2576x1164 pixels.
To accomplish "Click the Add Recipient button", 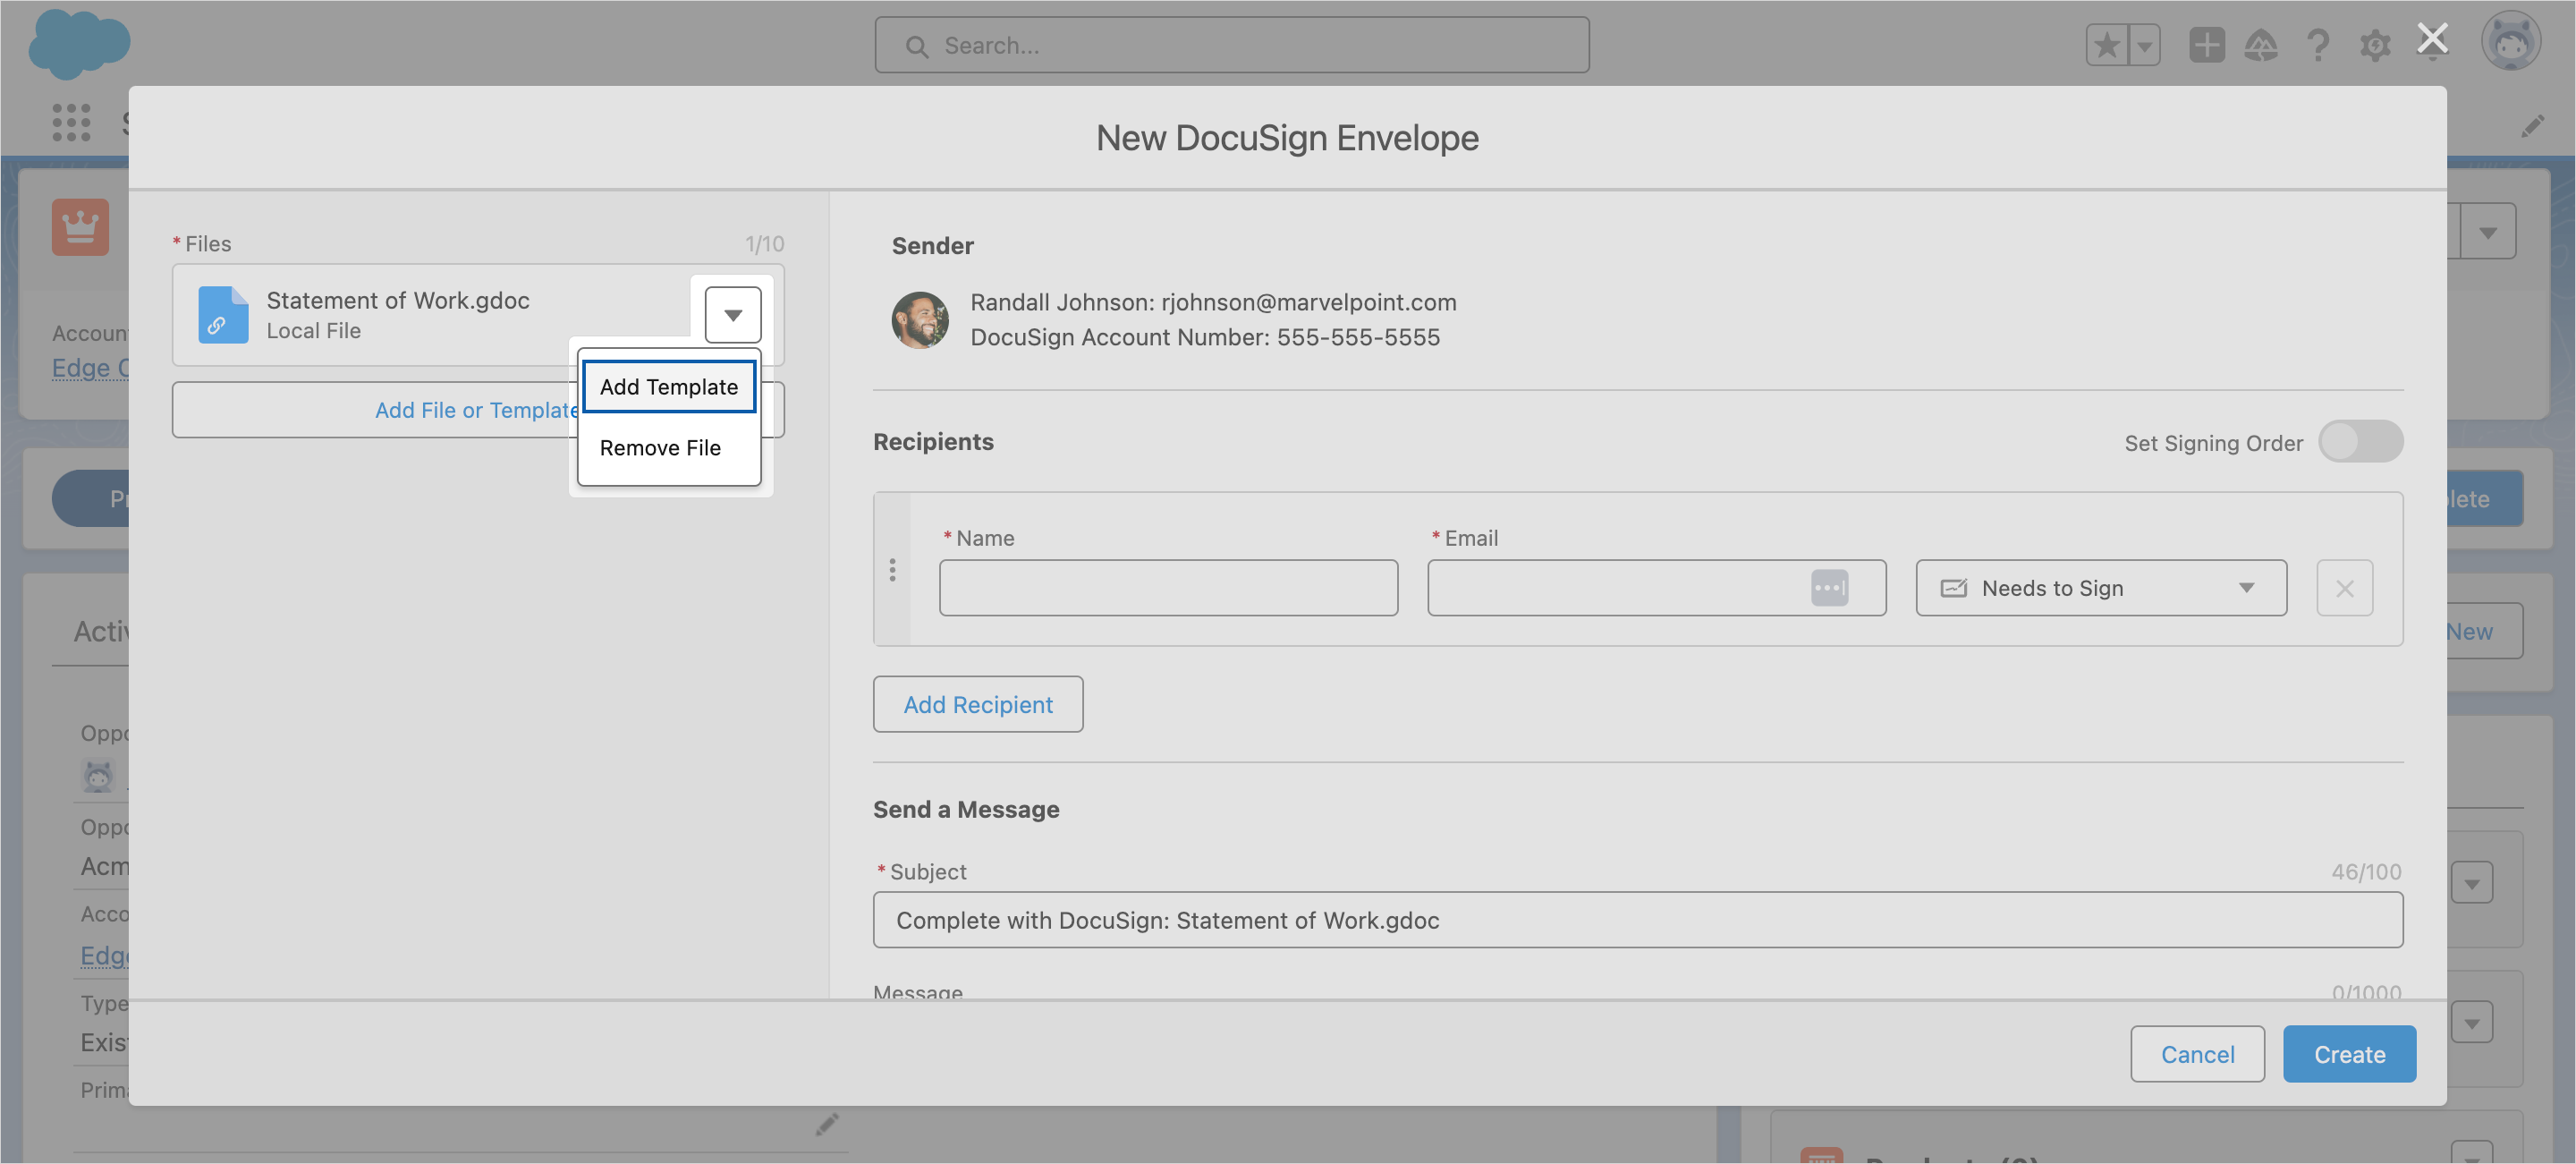I will point(977,705).
